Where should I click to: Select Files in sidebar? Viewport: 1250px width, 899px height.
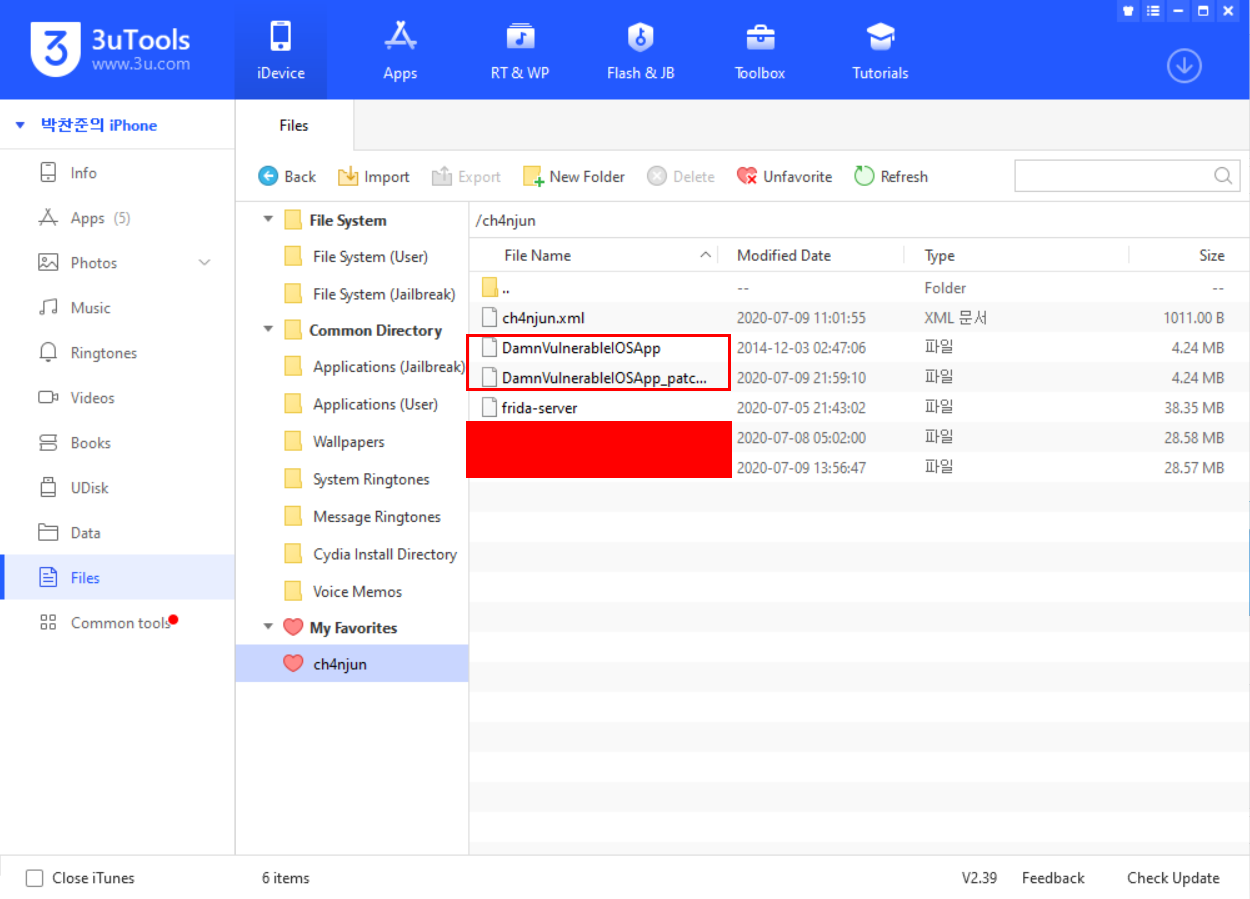(x=117, y=578)
